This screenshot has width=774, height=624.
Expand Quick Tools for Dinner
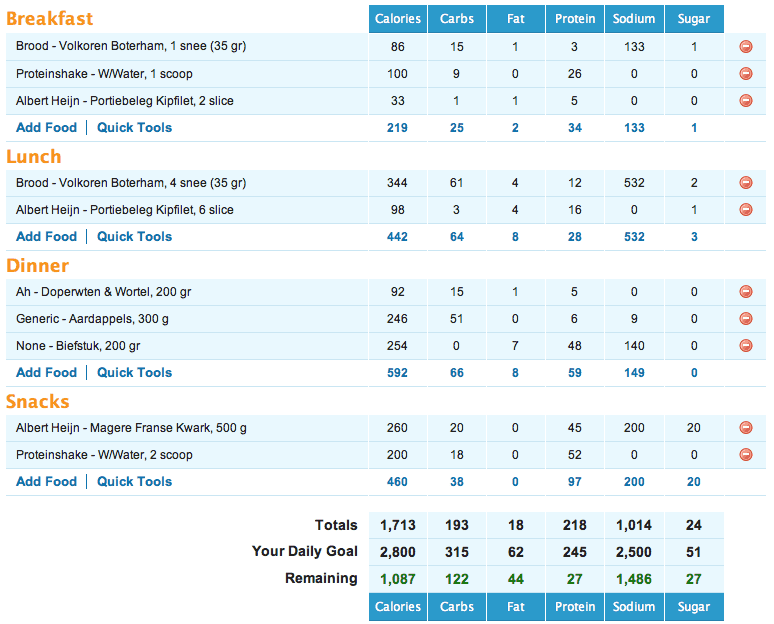click(134, 372)
